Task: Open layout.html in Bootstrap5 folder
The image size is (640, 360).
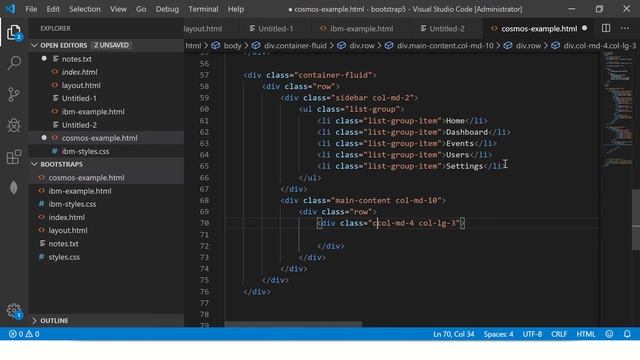Action: point(68,230)
